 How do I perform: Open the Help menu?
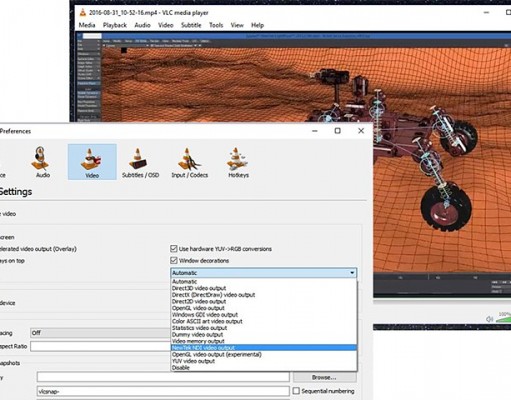(x=257, y=25)
